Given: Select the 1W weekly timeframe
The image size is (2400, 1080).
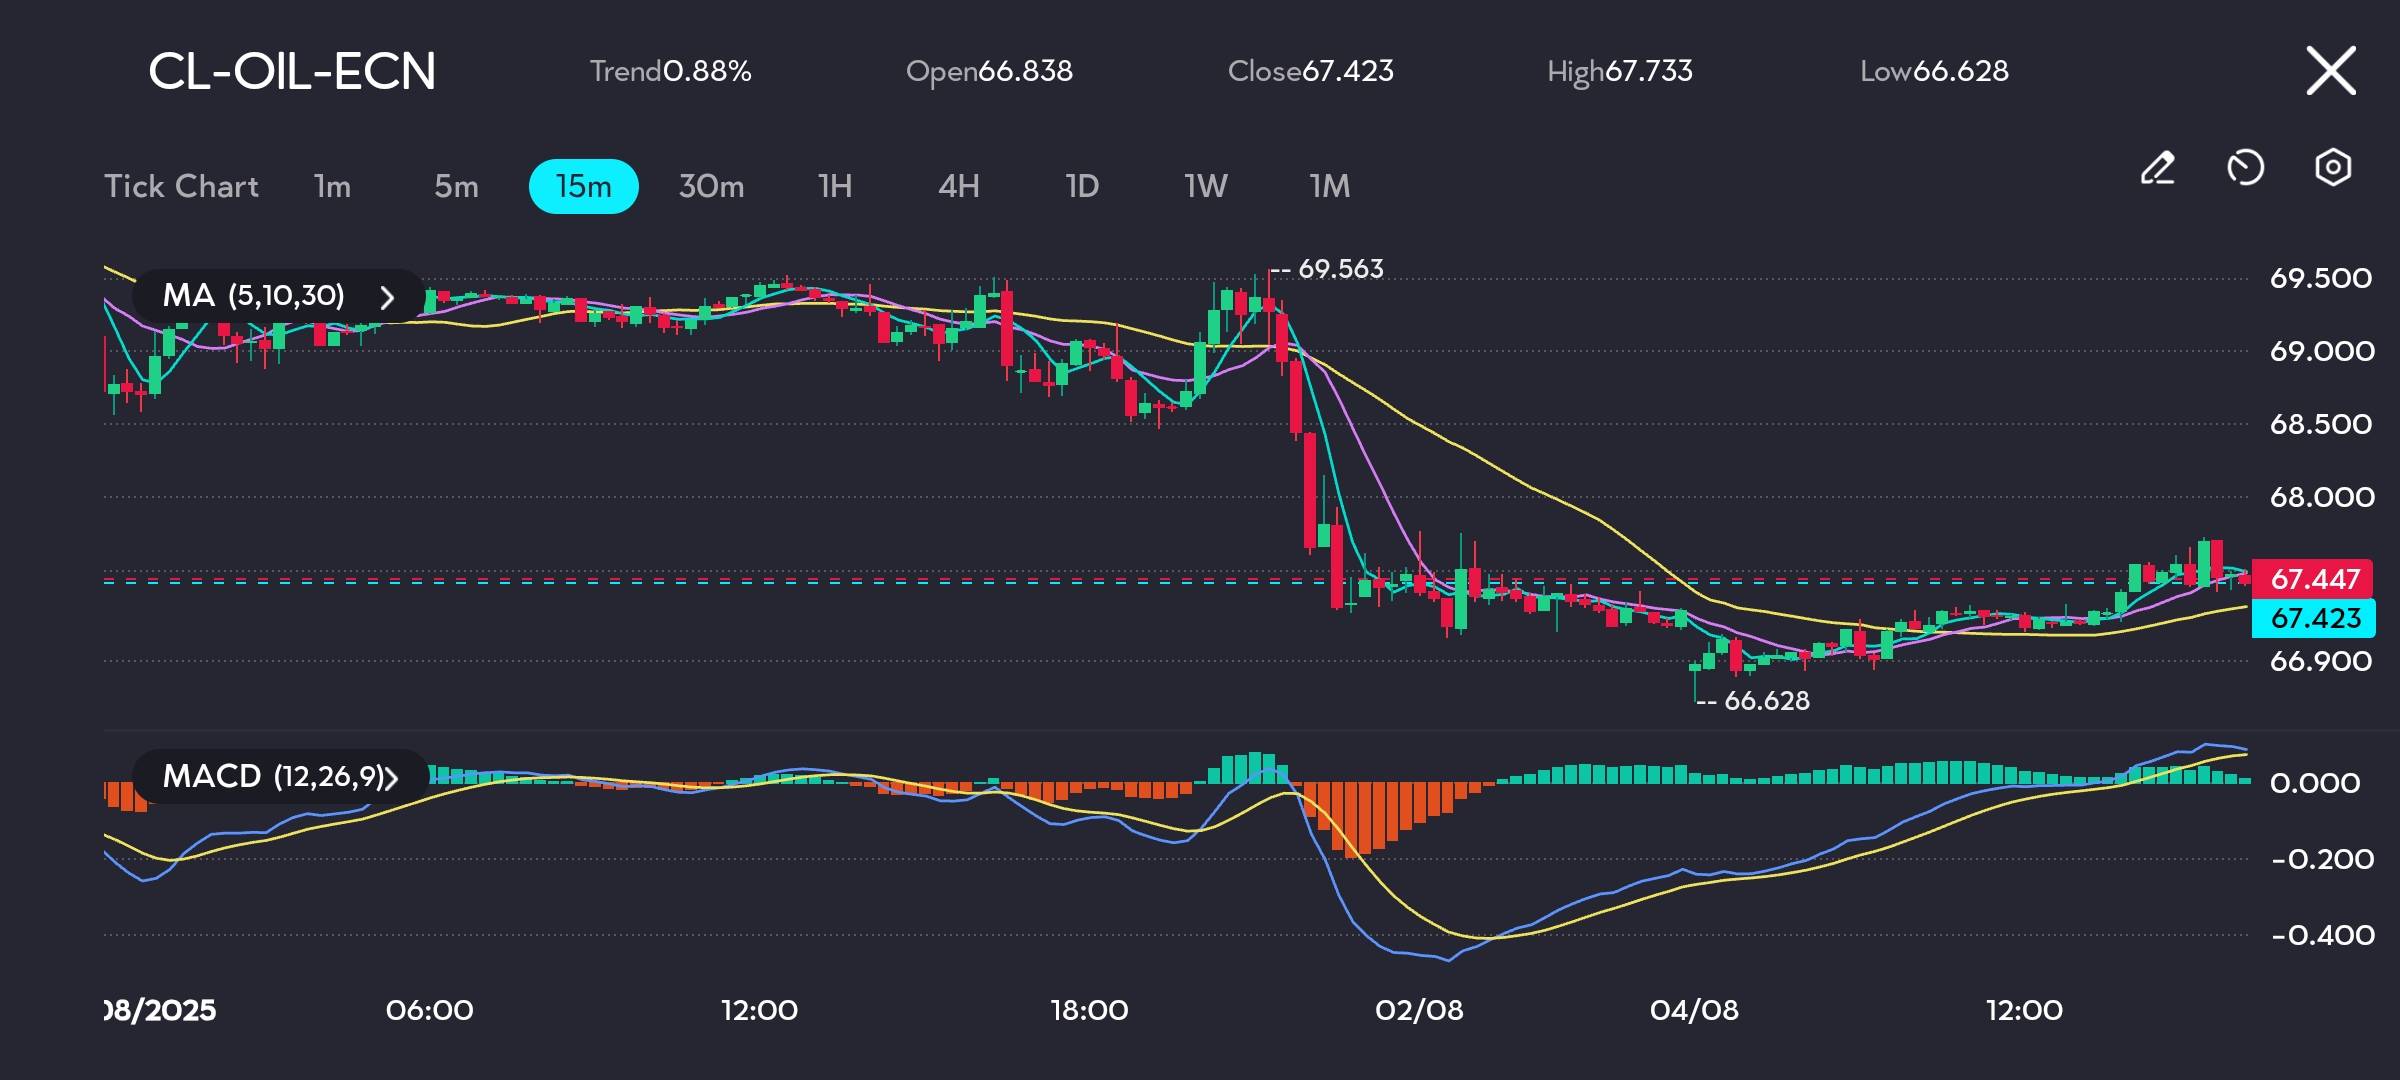Looking at the screenshot, I should (x=1205, y=186).
